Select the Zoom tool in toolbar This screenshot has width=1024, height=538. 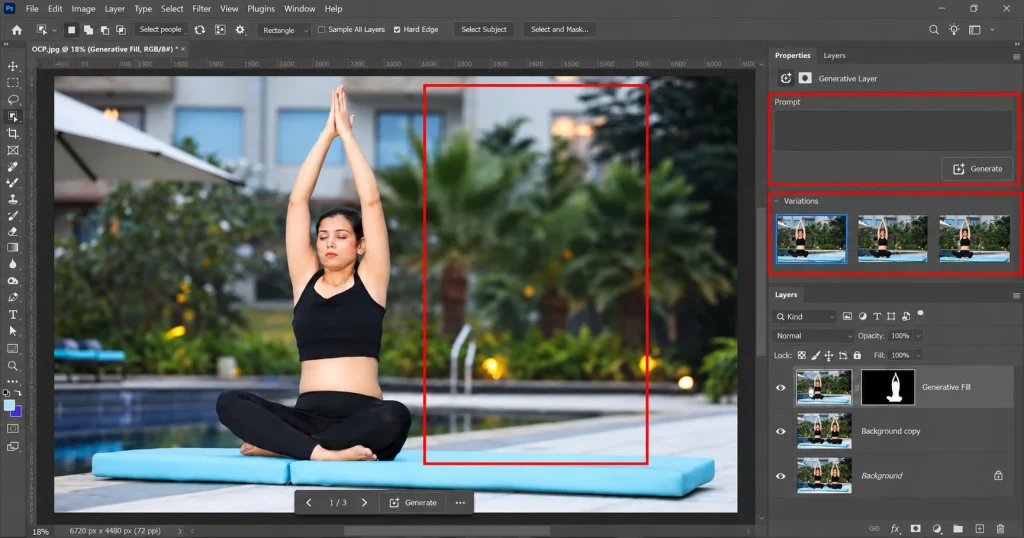(13, 366)
